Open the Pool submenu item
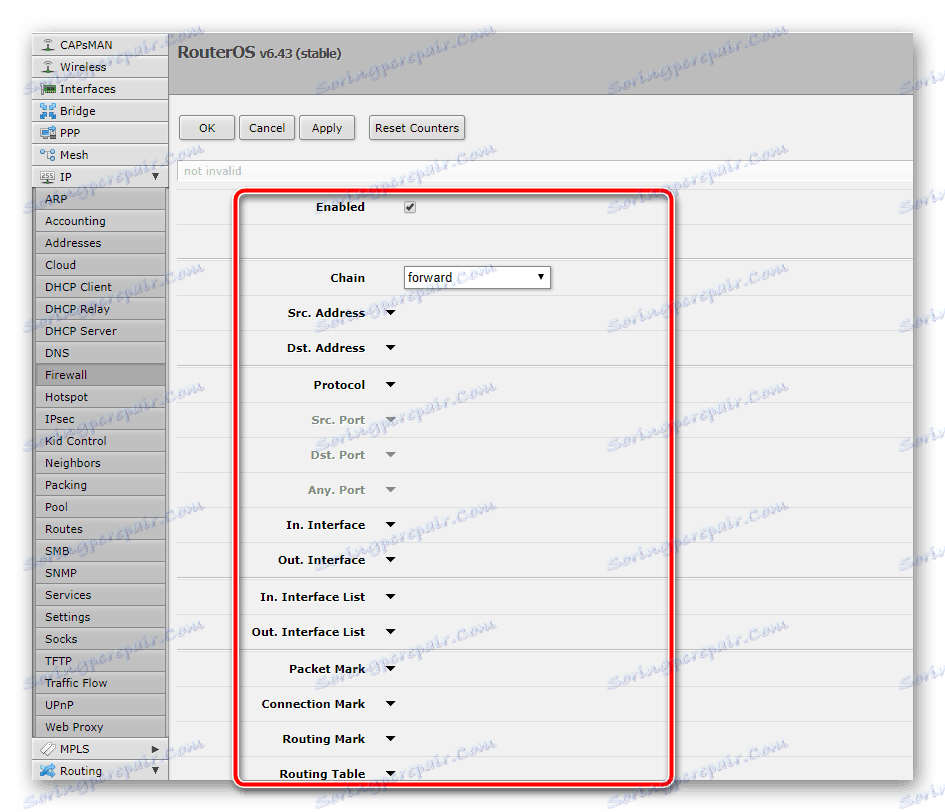Viewport: 945px width, 812px height. [x=100, y=507]
